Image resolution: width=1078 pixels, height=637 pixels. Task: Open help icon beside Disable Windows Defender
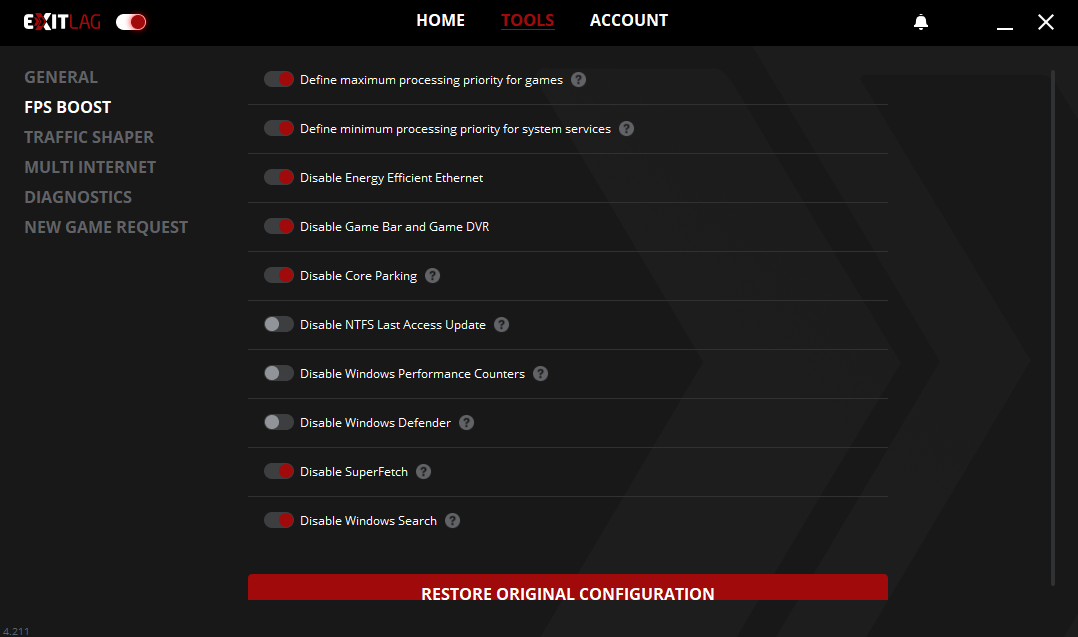(x=466, y=423)
